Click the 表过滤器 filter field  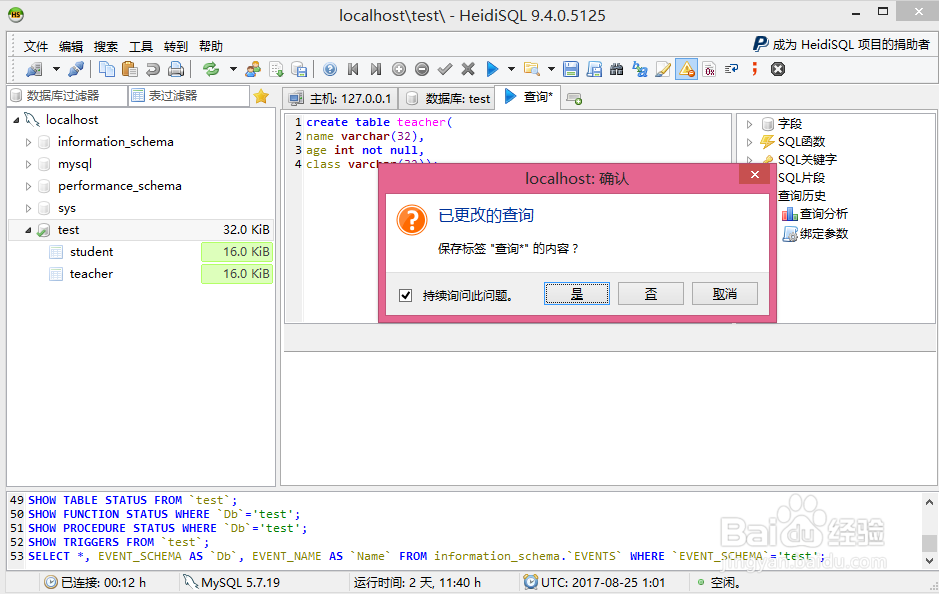point(189,96)
